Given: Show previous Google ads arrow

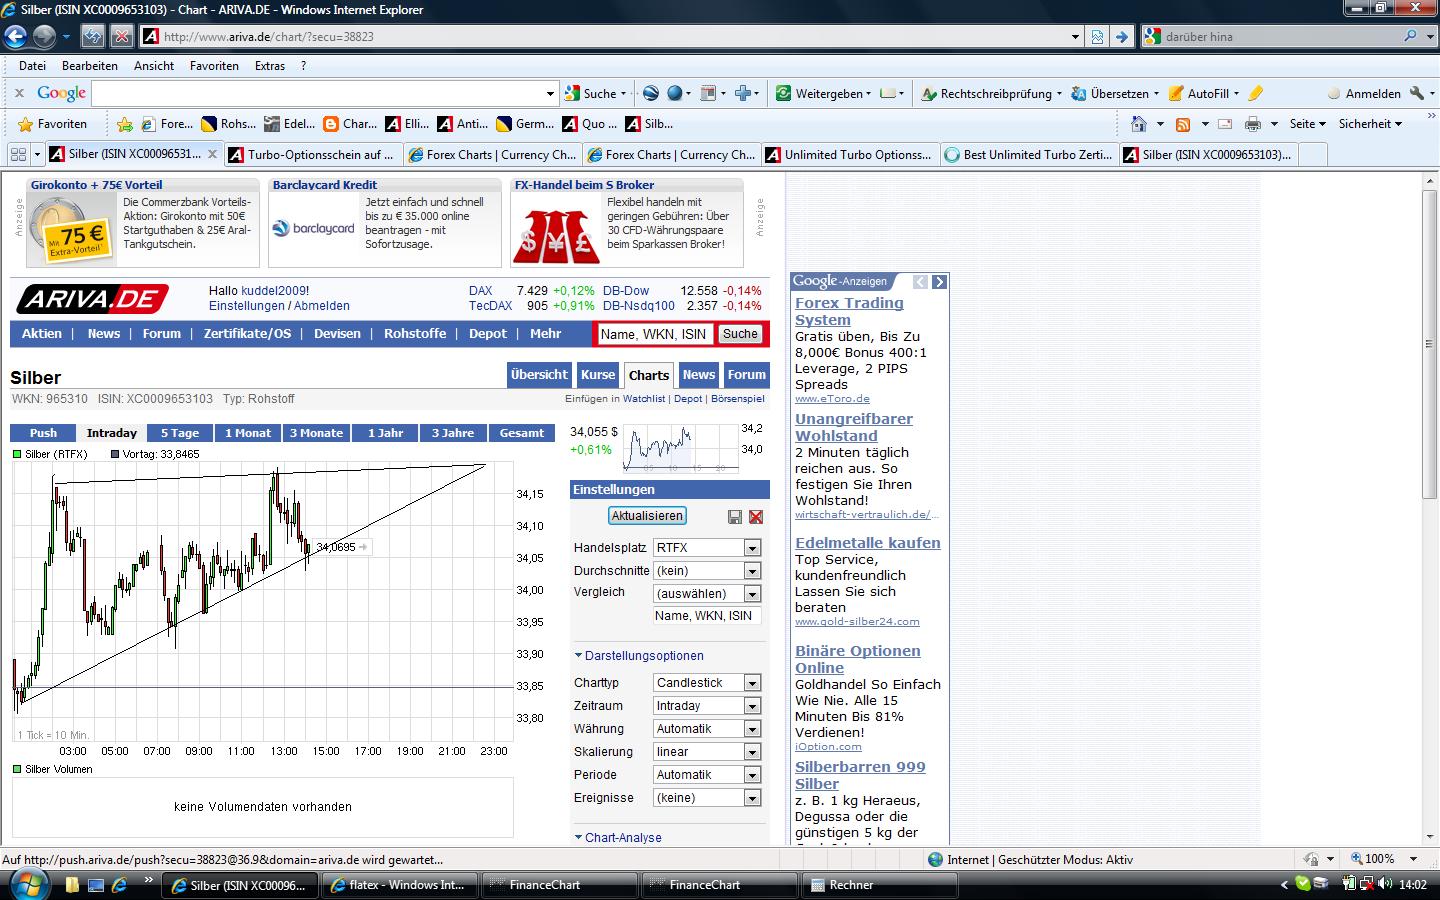Looking at the screenshot, I should (920, 282).
